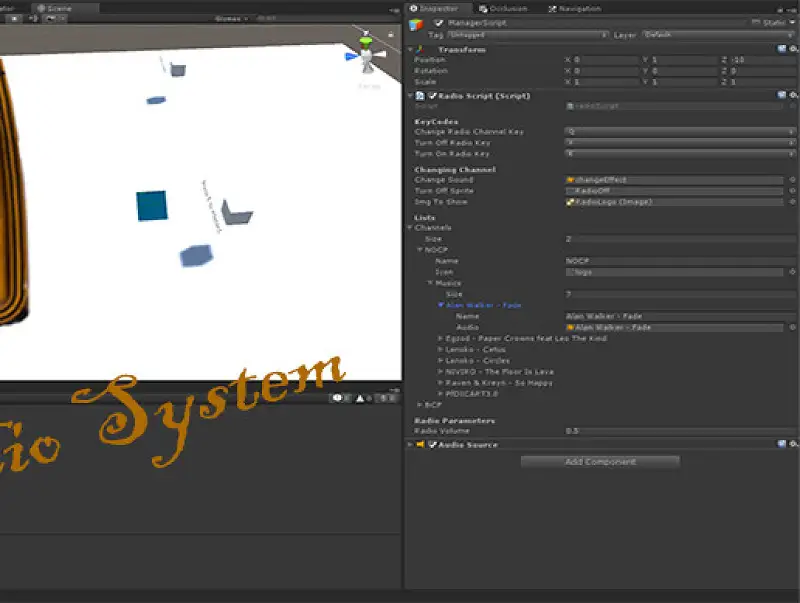Screen dimensions: 800x603
Task: Open the Tag dropdown showing Untagged
Action: (x=528, y=35)
